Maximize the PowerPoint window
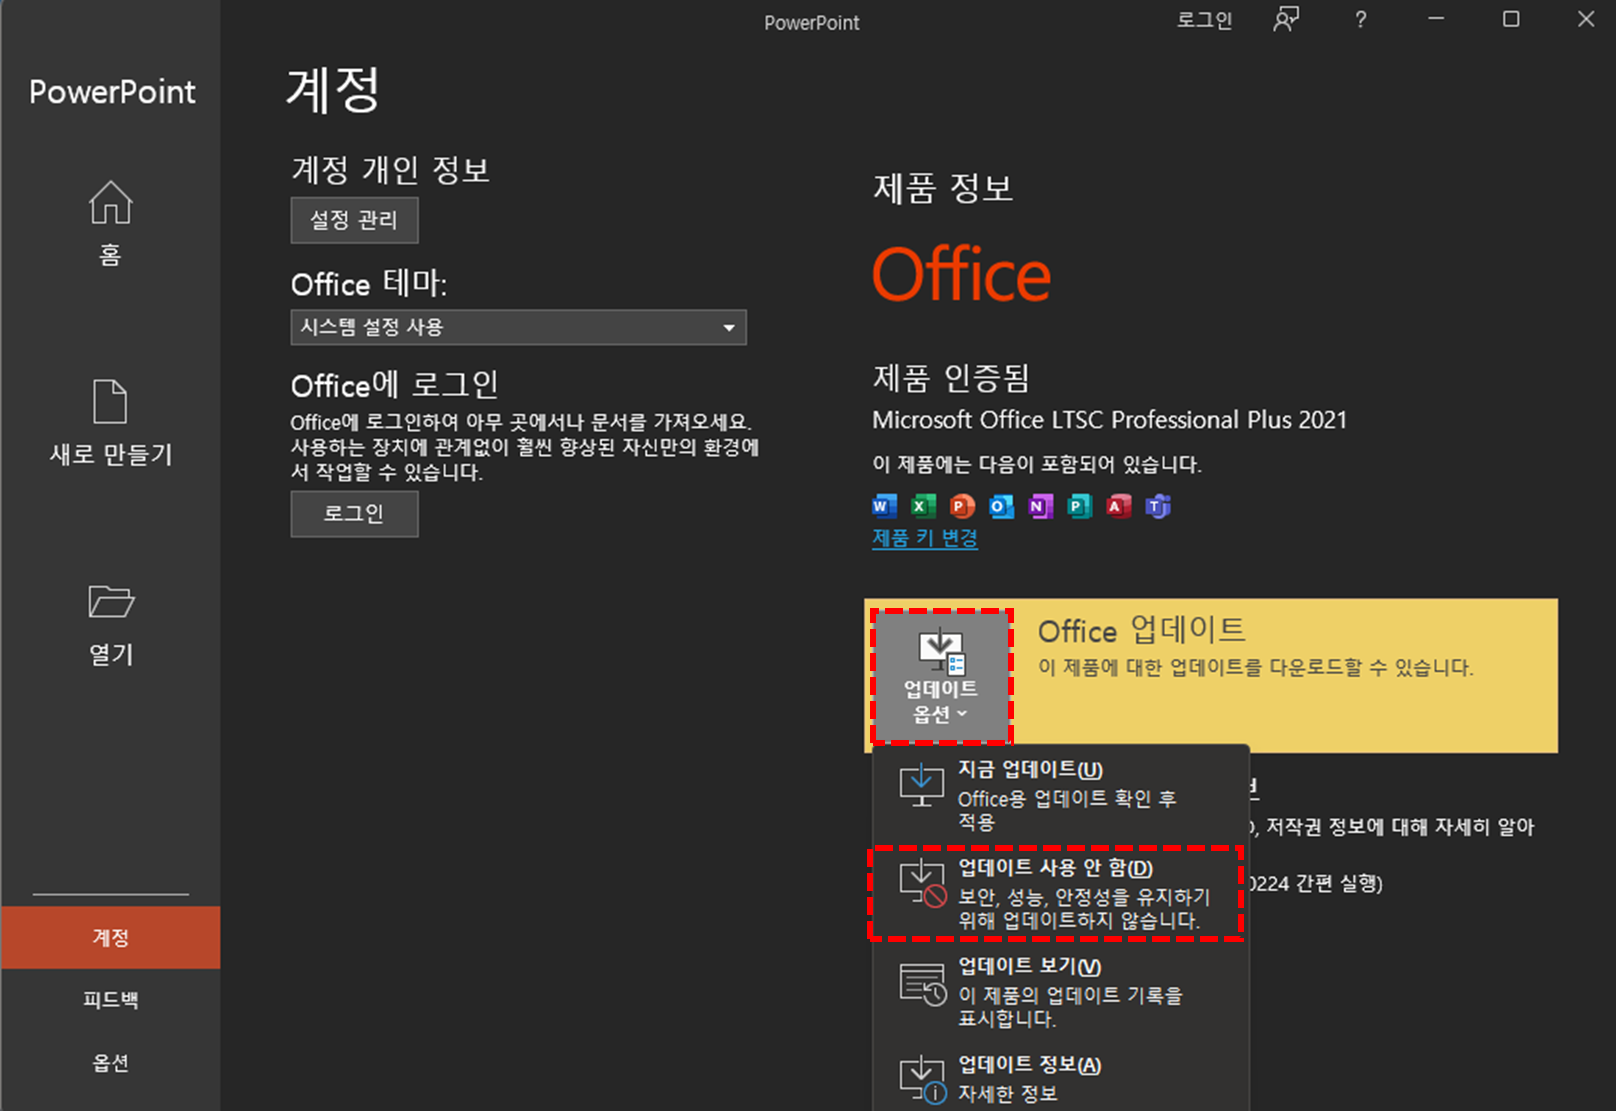 [1511, 19]
